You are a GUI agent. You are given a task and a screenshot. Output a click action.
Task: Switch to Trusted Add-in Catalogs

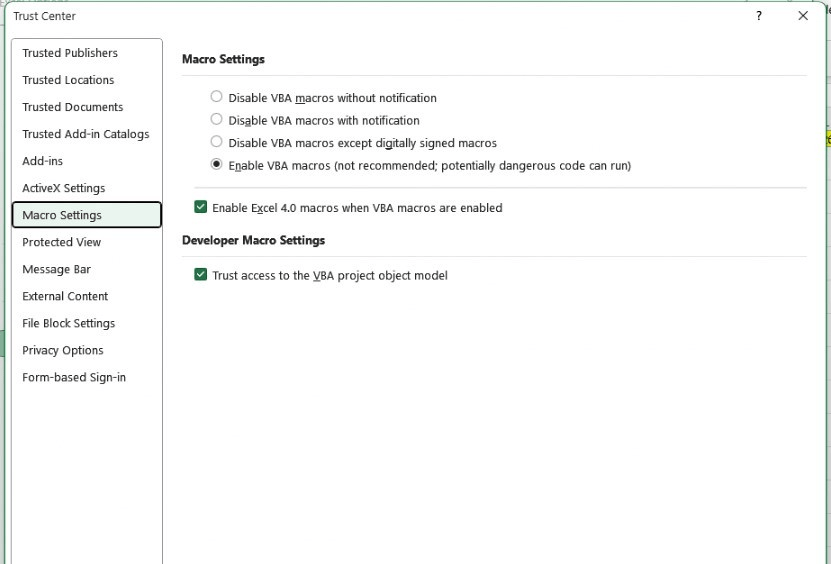(x=87, y=134)
